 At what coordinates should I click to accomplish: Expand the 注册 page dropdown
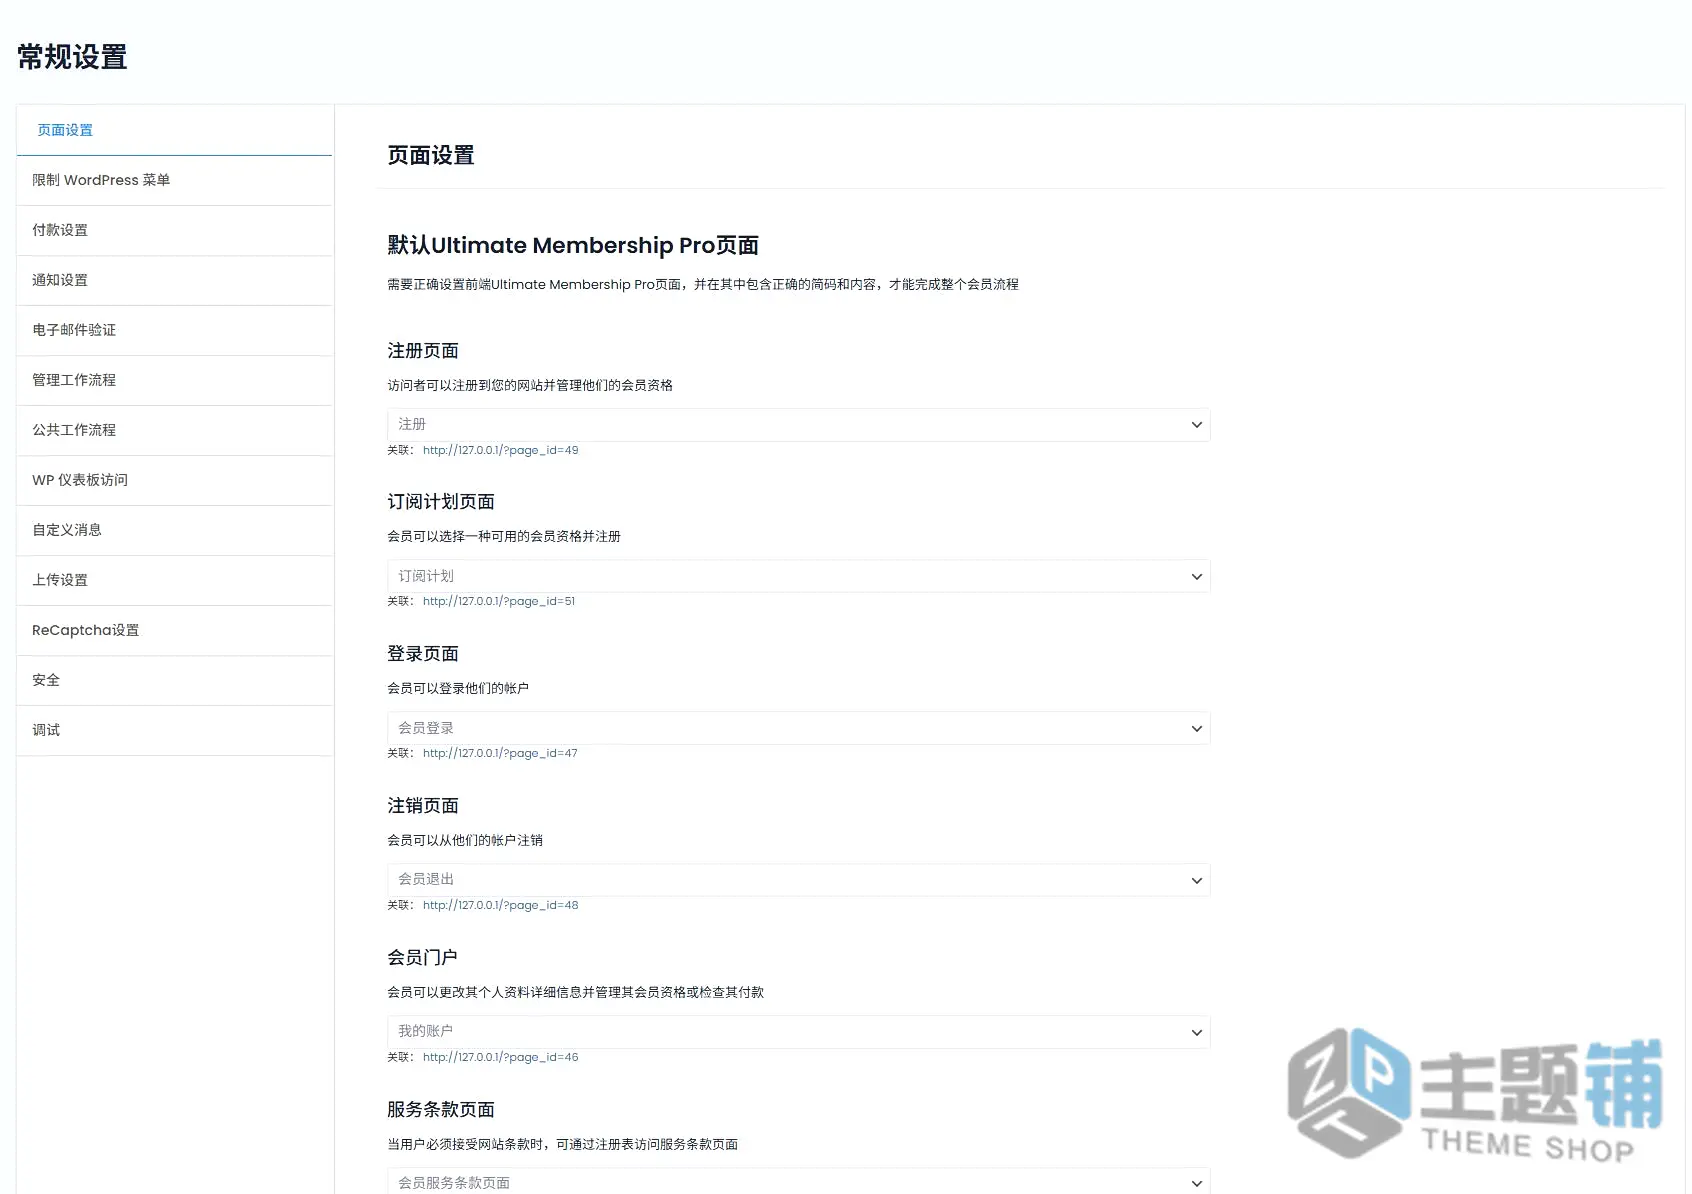[x=798, y=425]
